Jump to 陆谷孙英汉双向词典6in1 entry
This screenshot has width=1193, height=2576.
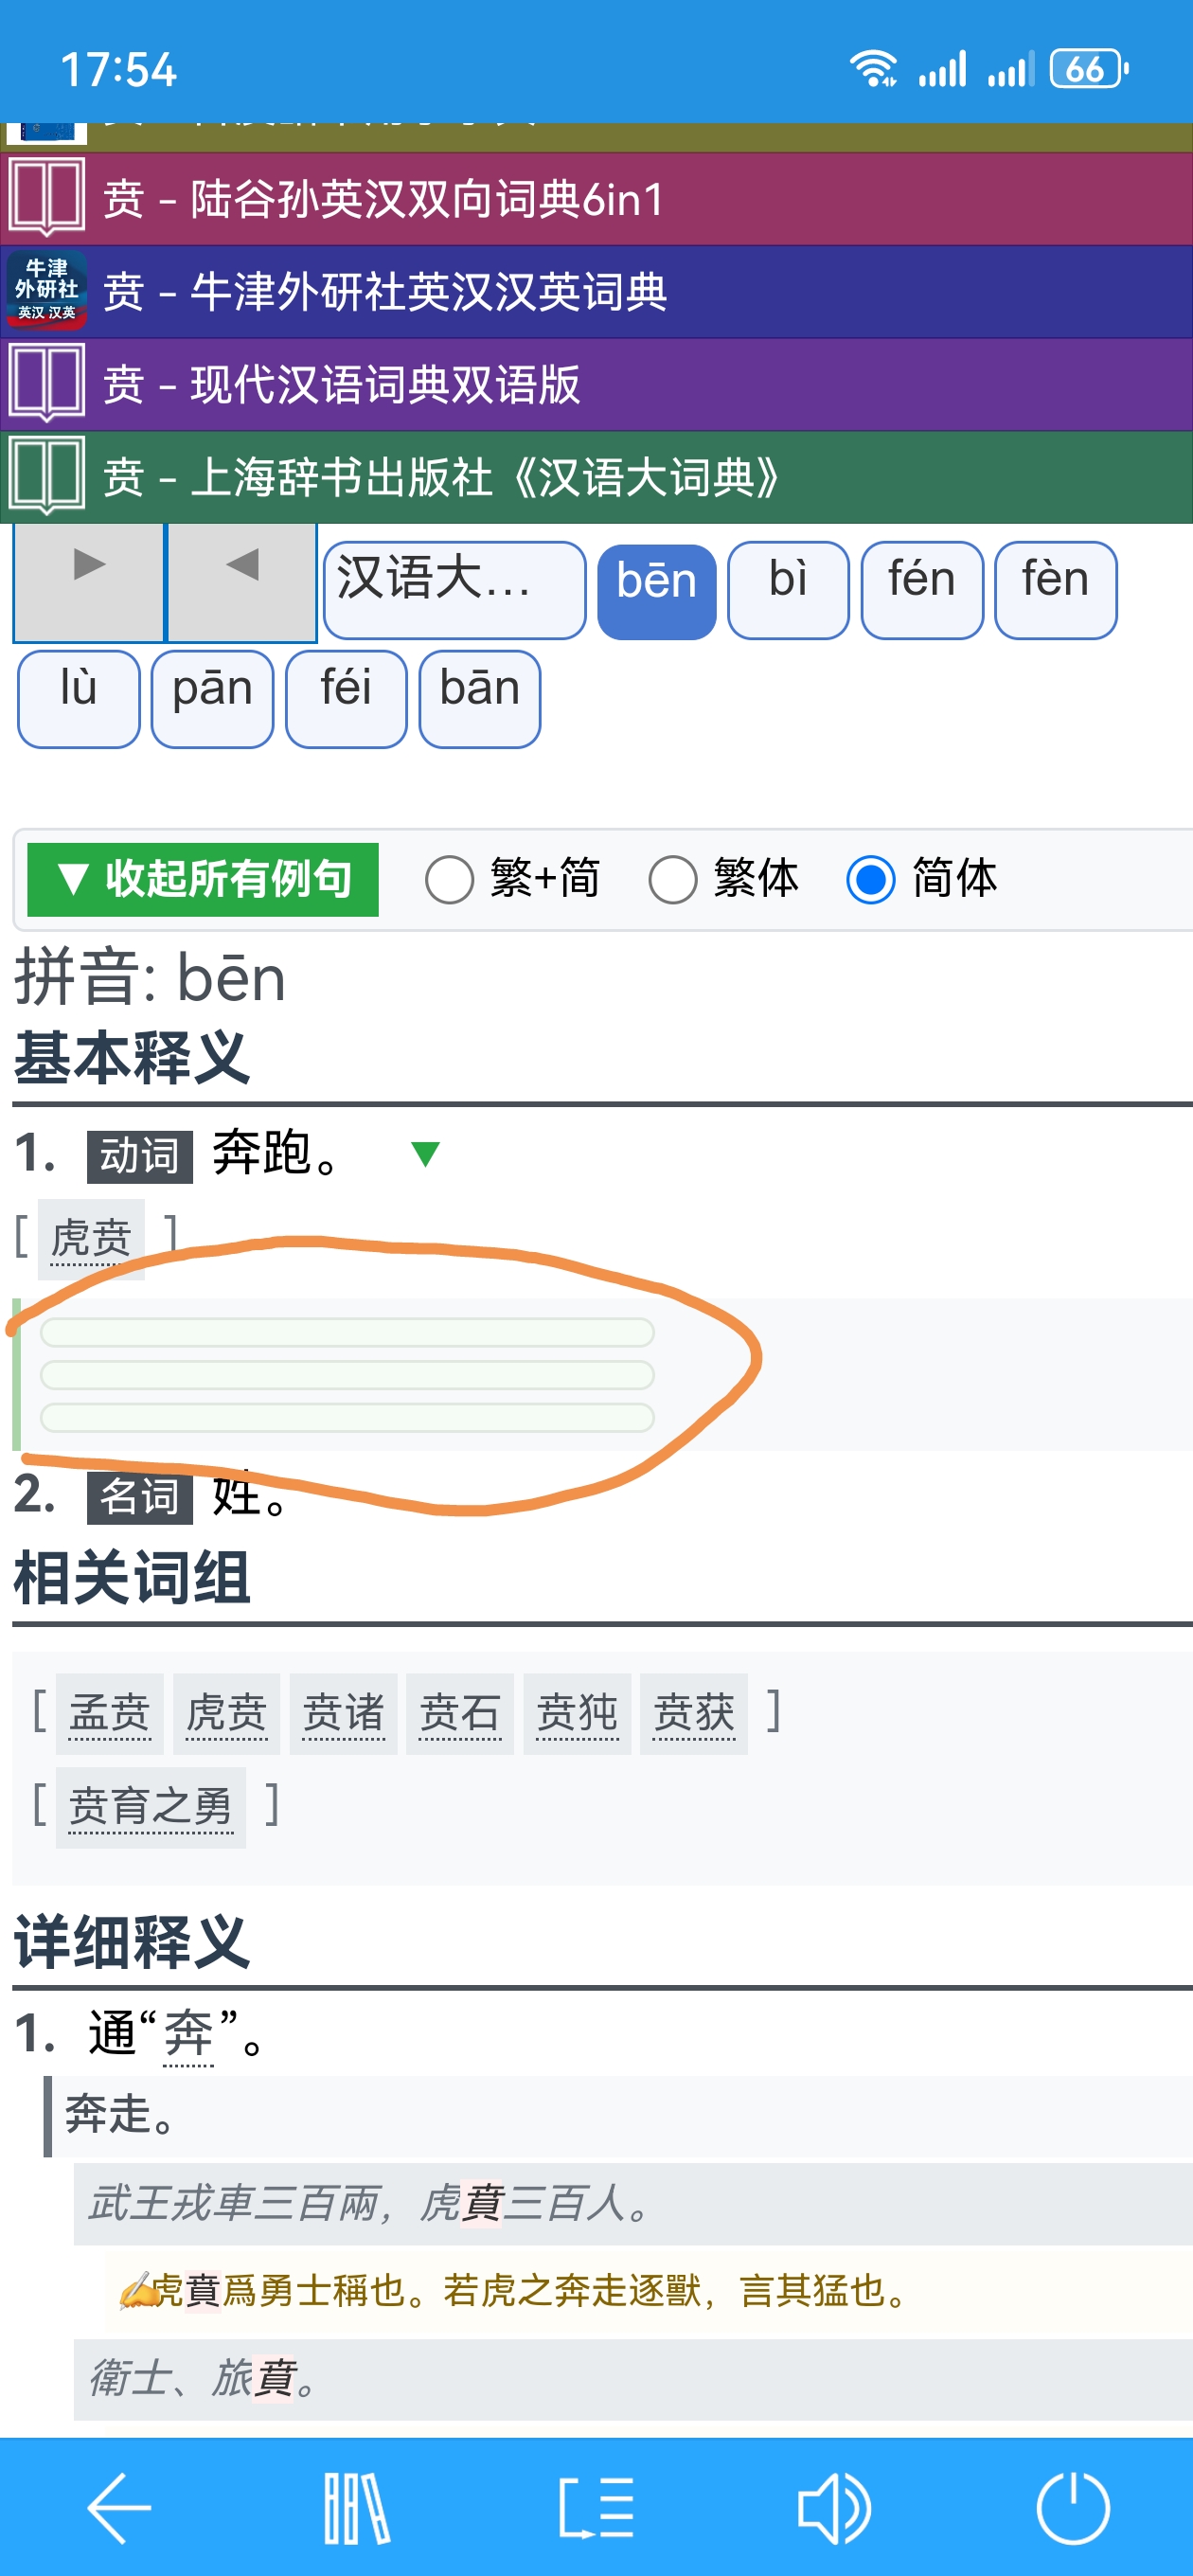[427, 199]
